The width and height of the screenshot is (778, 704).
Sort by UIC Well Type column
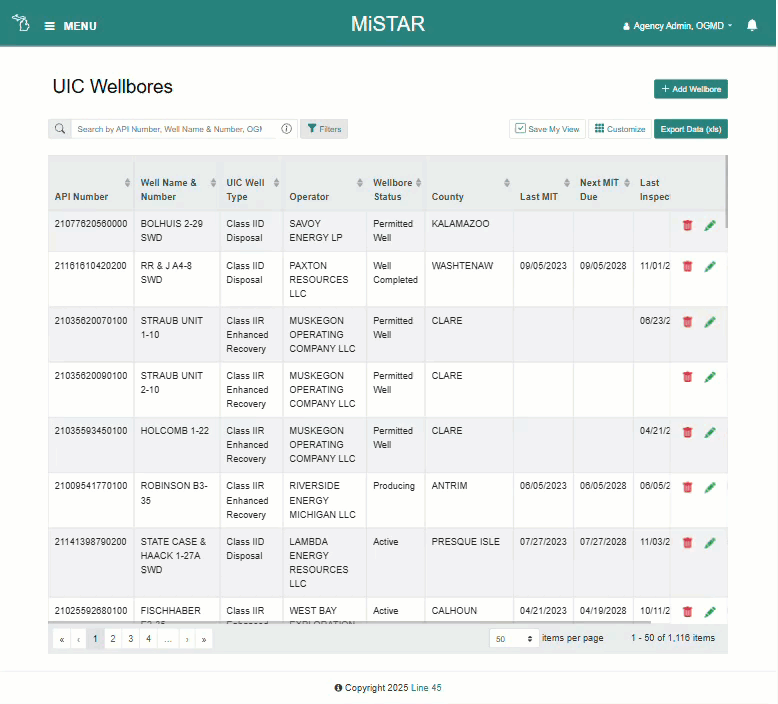point(276,183)
